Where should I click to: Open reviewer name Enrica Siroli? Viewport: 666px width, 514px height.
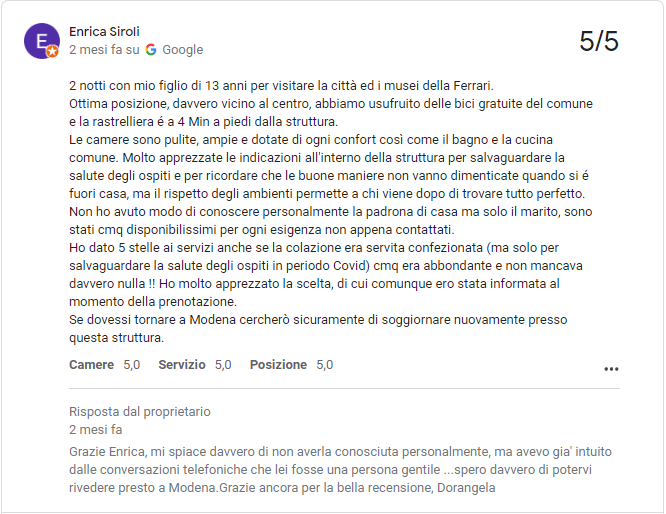[104, 31]
